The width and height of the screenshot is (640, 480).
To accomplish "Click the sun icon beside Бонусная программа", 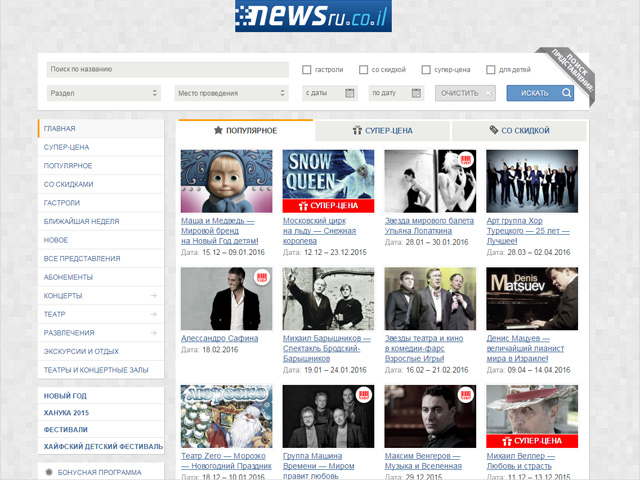I will pos(49,472).
